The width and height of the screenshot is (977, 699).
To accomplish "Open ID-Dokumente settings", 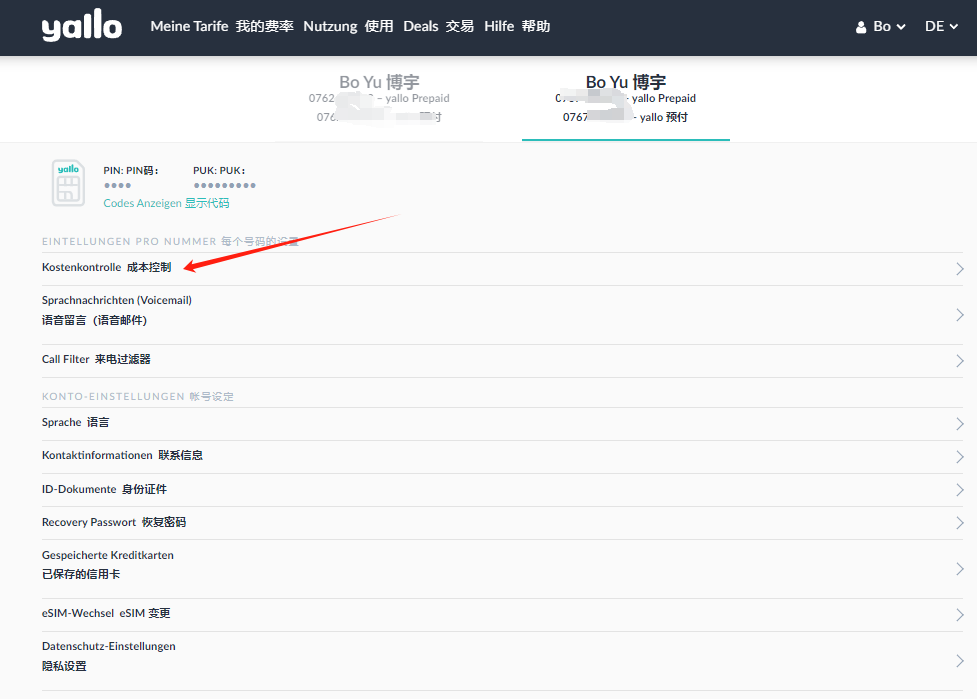I will tap(502, 490).
